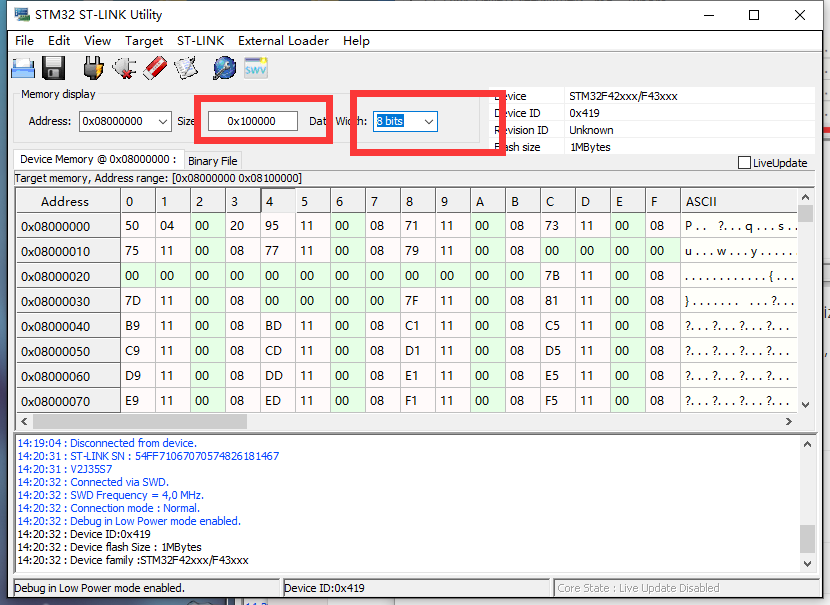Open the Data Width 8 bits dropdown
Screen dimensions: 830x605
tap(405, 122)
